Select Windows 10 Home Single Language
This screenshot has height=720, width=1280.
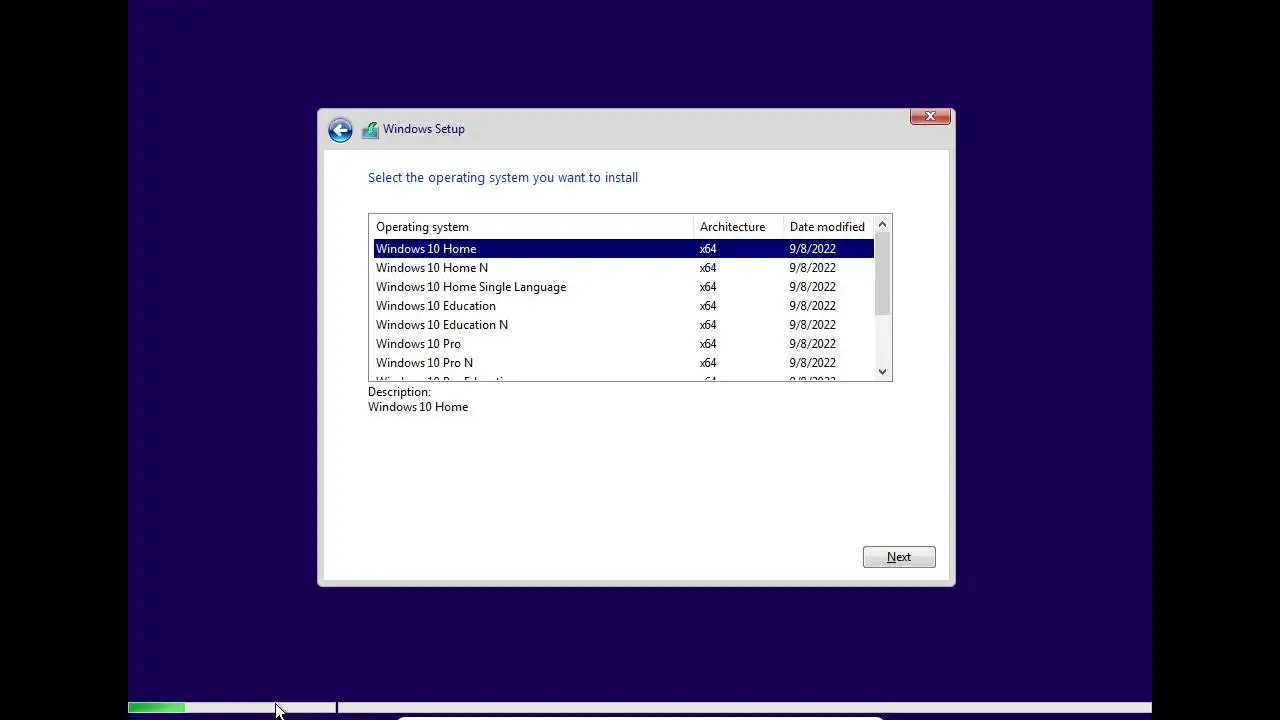tap(623, 287)
